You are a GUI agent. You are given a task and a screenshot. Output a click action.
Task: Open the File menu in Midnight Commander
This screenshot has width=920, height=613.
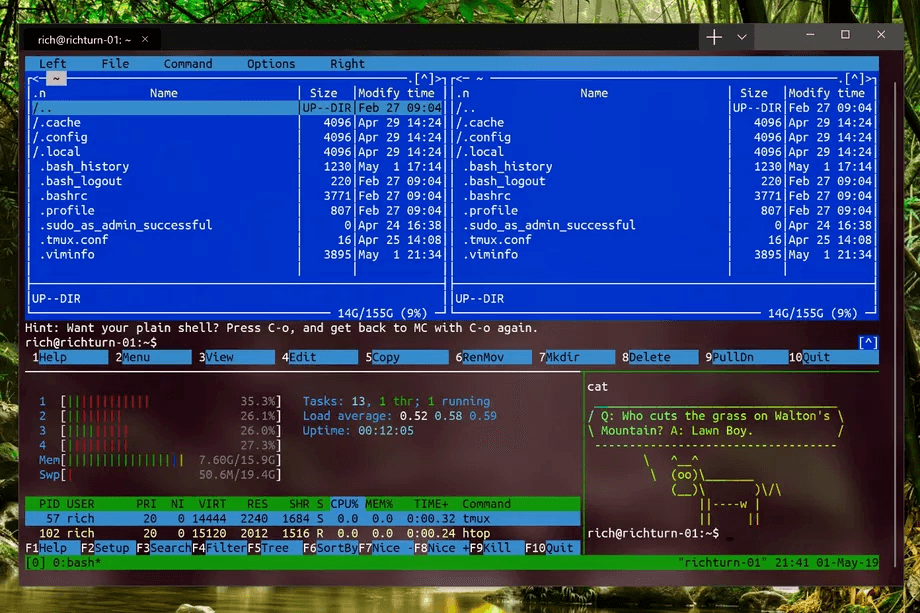click(115, 63)
